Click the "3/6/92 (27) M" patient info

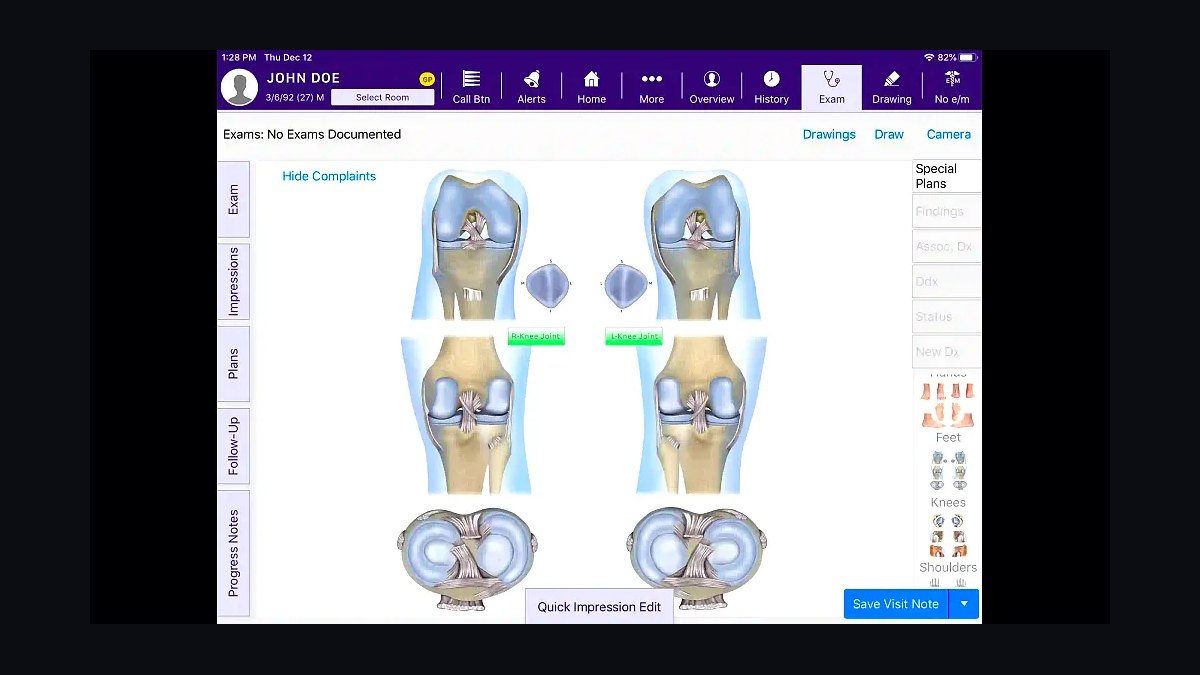296,97
